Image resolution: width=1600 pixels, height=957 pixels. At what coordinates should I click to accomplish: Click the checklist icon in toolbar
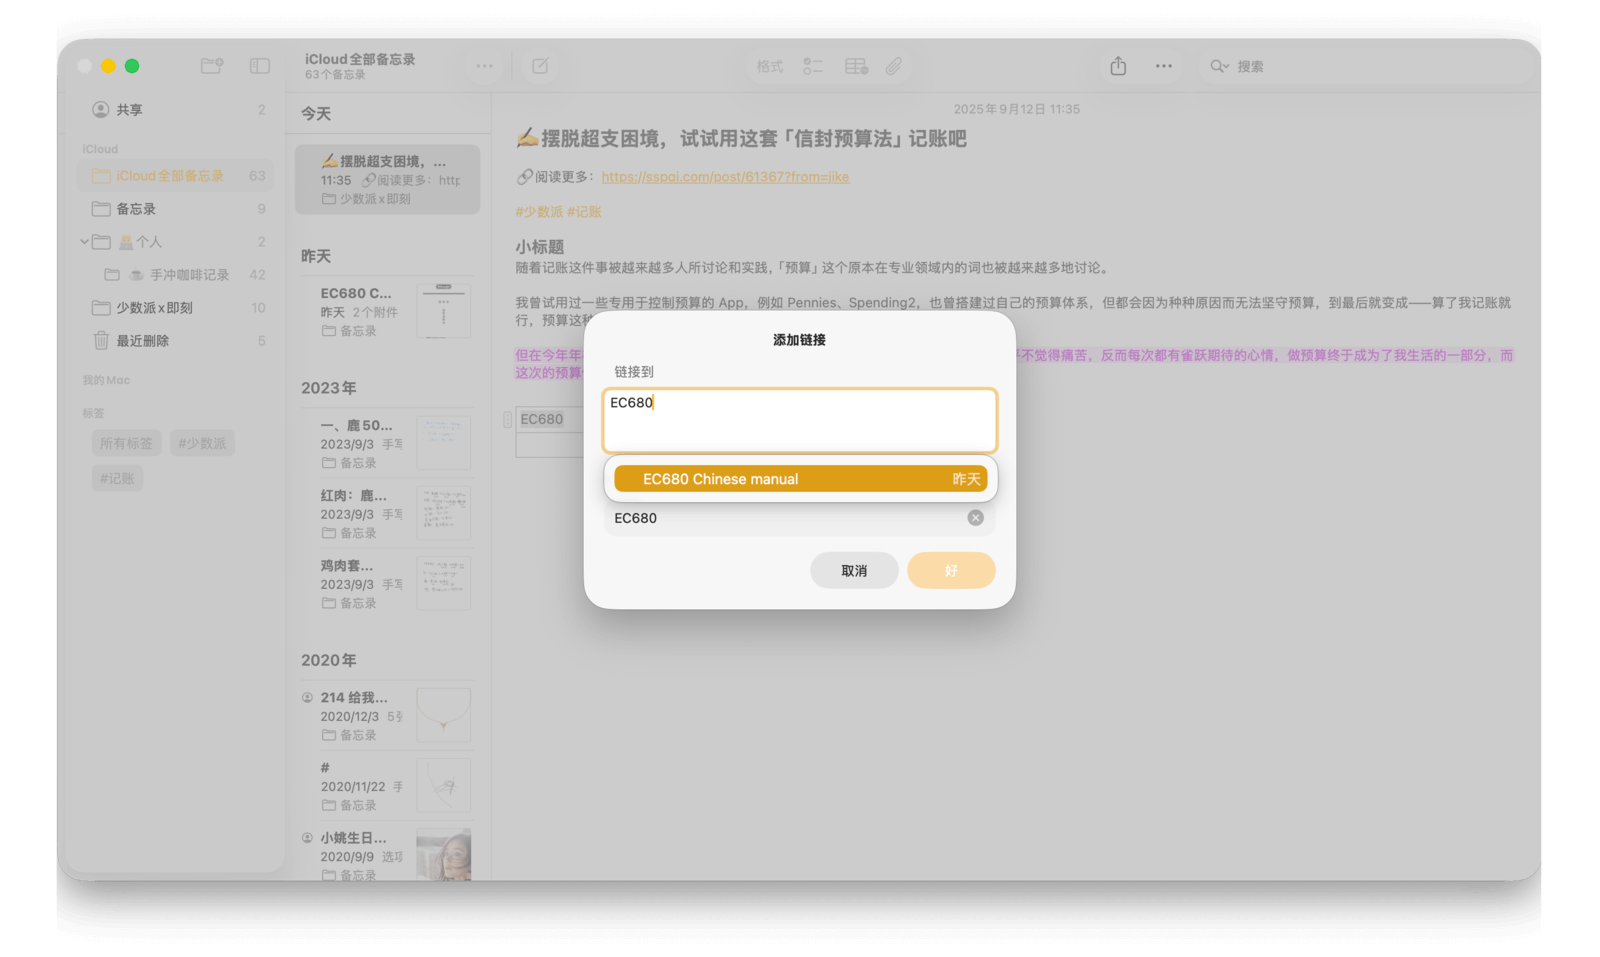point(813,66)
